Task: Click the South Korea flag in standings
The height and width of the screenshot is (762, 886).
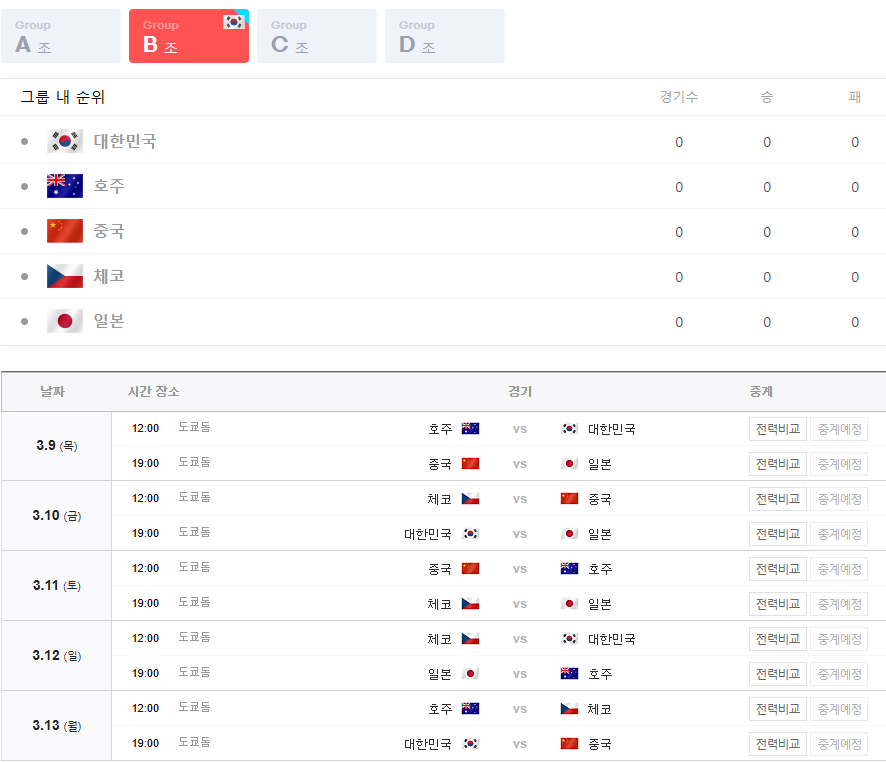Action: 65,141
